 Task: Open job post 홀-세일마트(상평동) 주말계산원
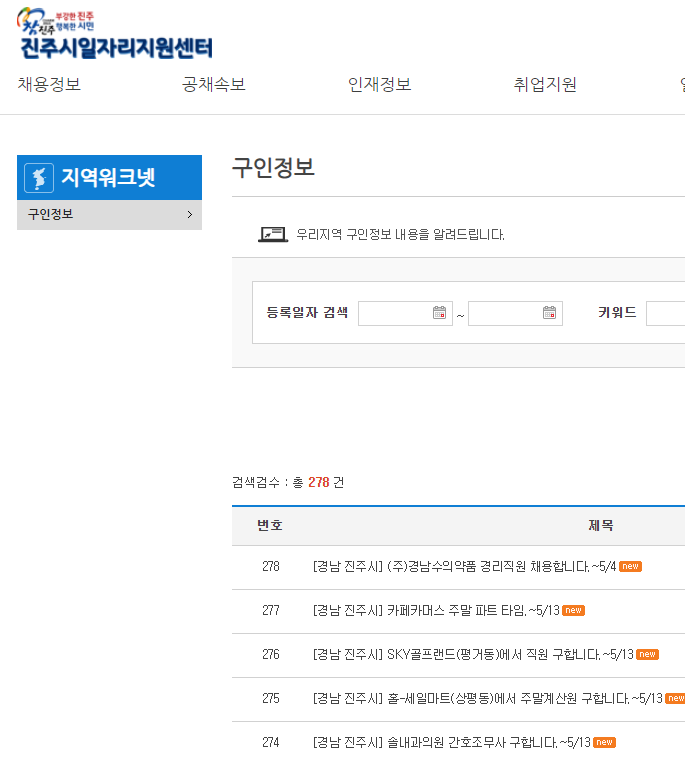[488, 699]
